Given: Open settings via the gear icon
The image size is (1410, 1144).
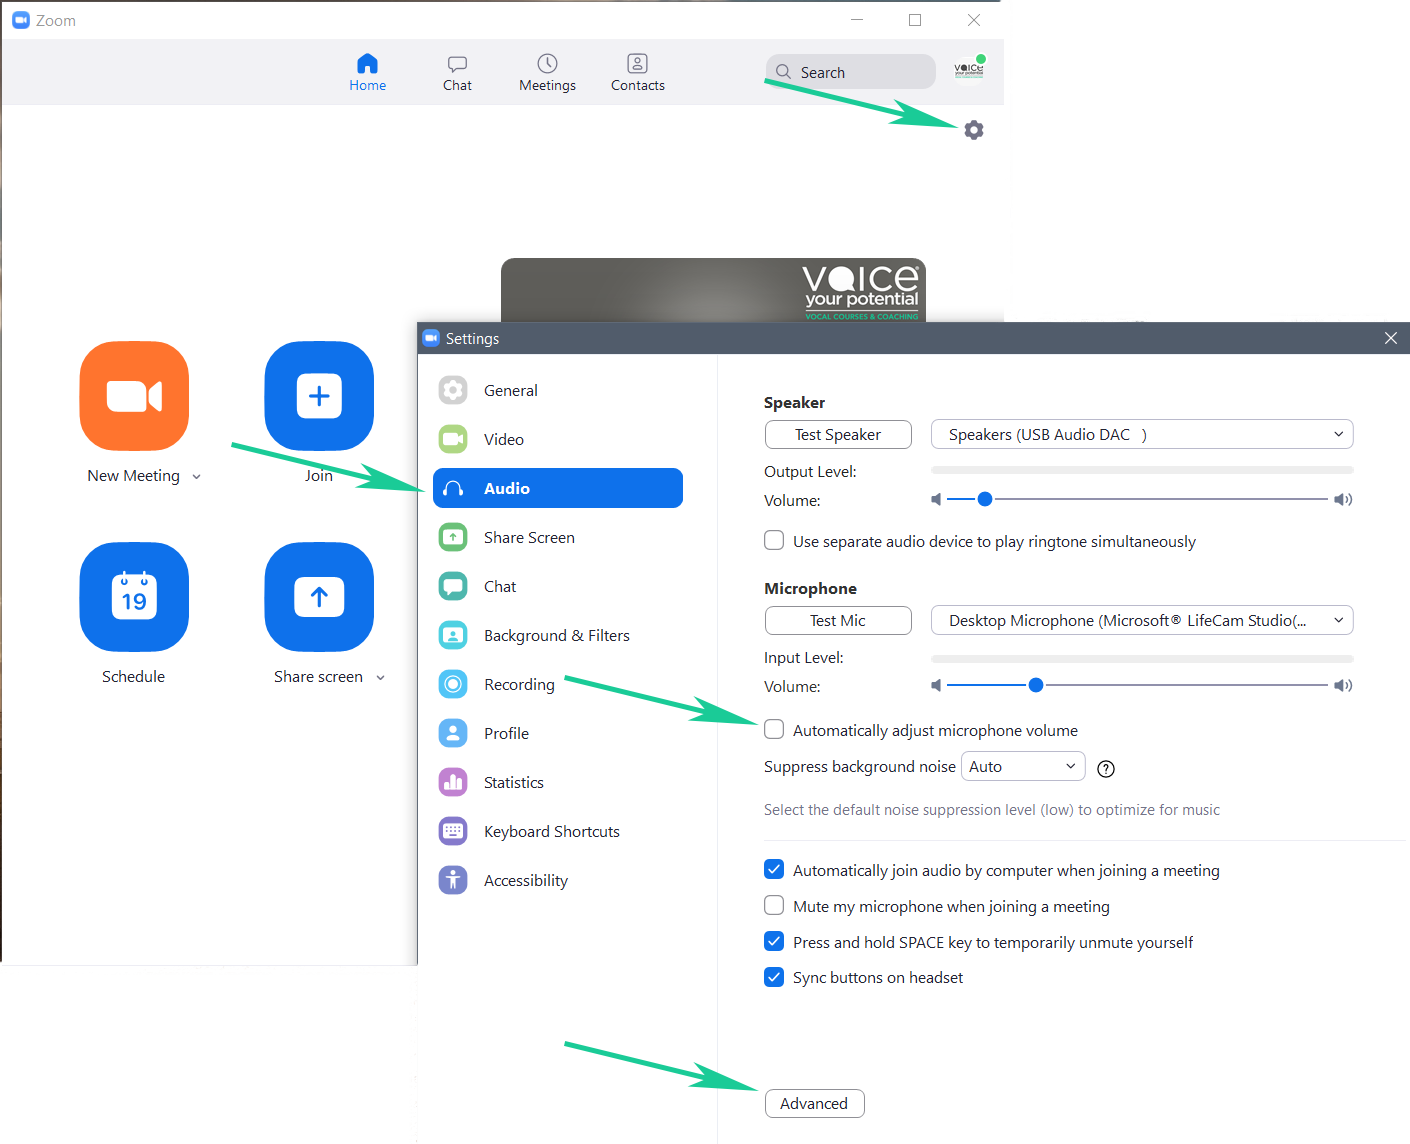Looking at the screenshot, I should tap(974, 130).
